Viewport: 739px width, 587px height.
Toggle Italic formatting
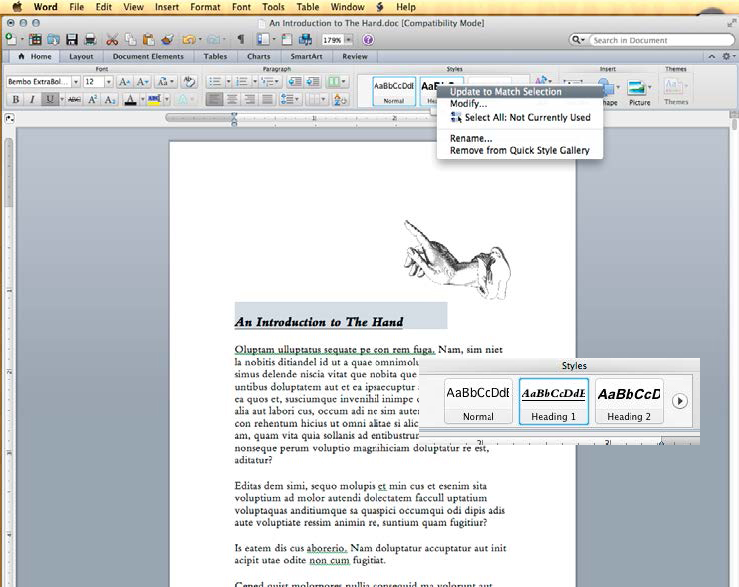(x=31, y=99)
